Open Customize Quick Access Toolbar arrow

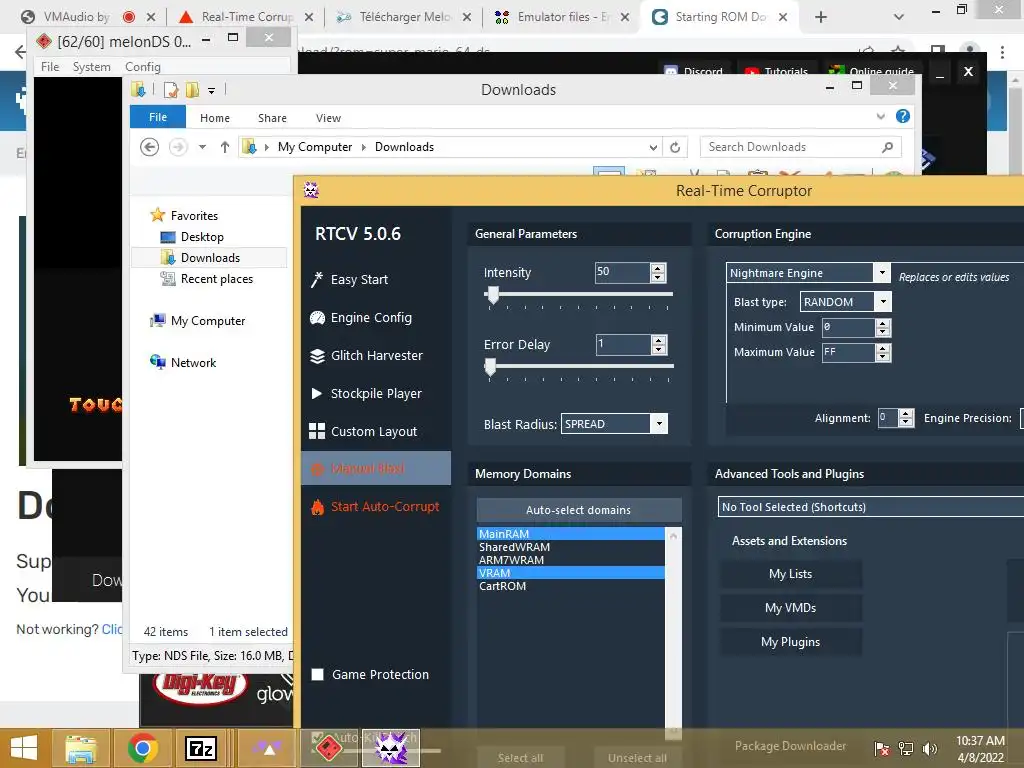click(x=211, y=90)
